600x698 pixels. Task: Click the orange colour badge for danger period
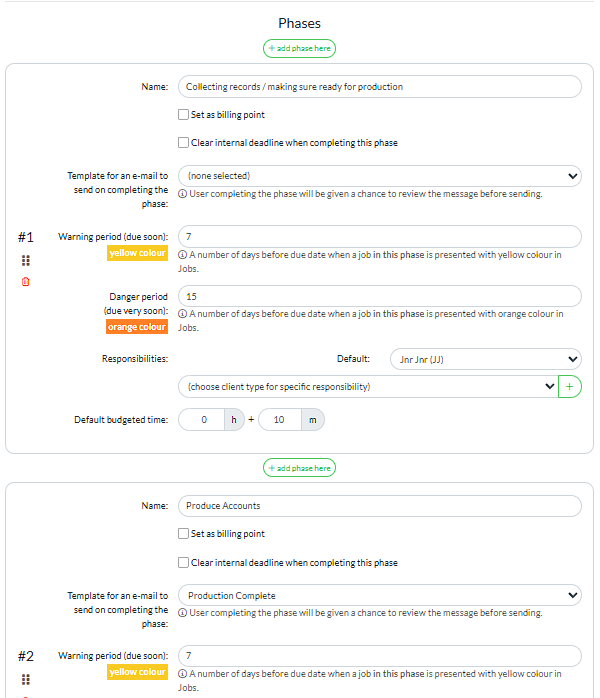[138, 327]
